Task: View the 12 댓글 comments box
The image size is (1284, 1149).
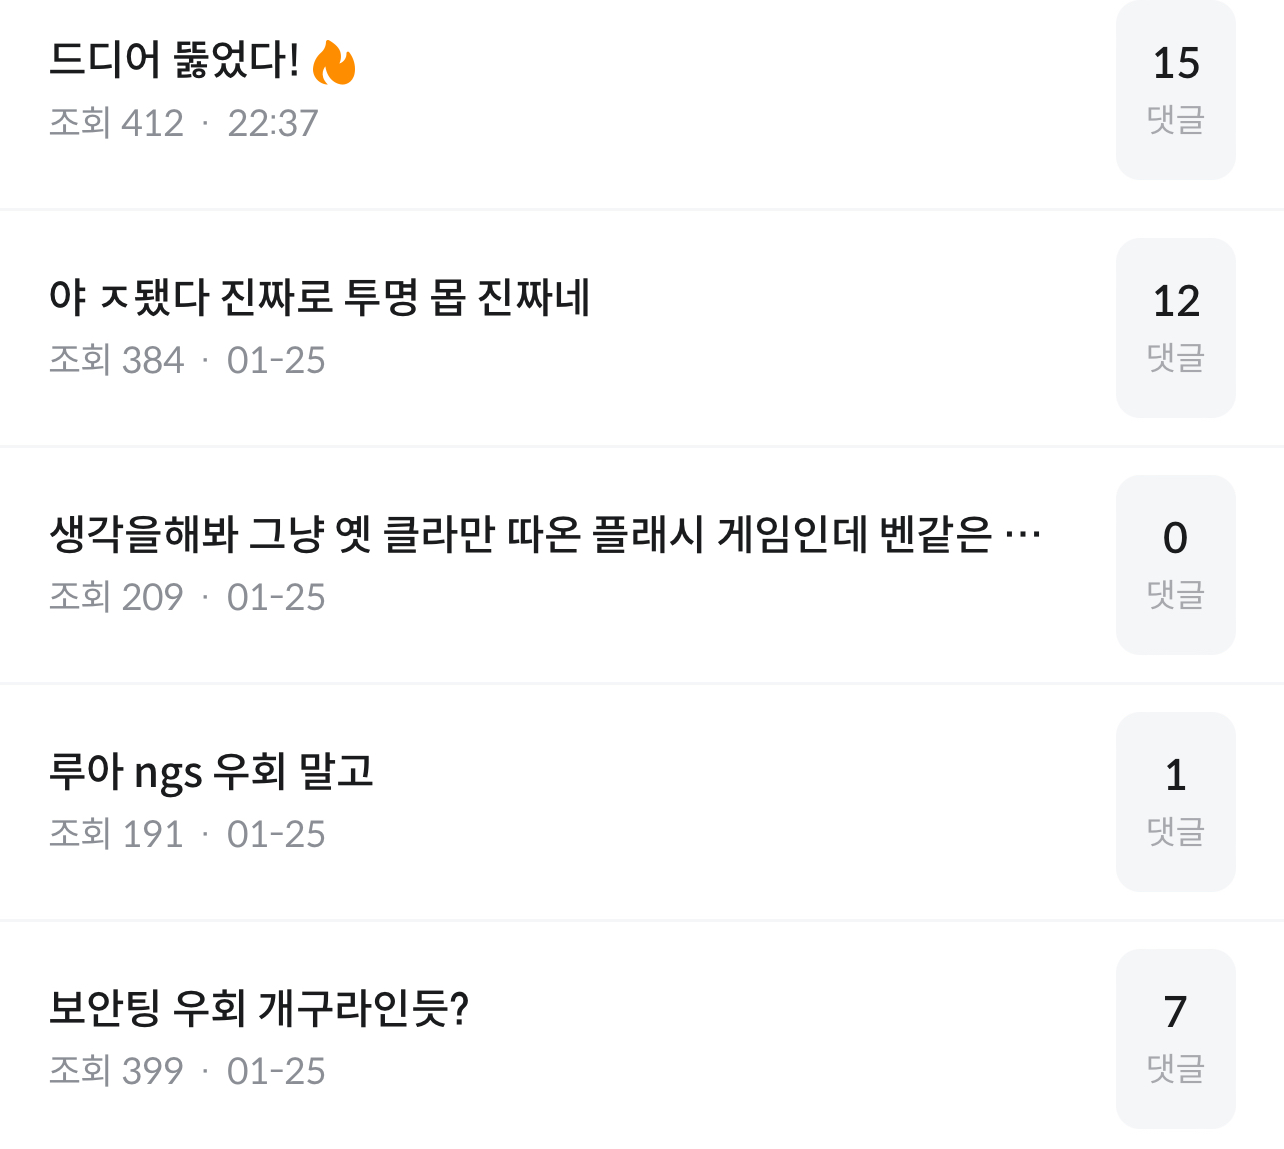Action: [x=1175, y=327]
